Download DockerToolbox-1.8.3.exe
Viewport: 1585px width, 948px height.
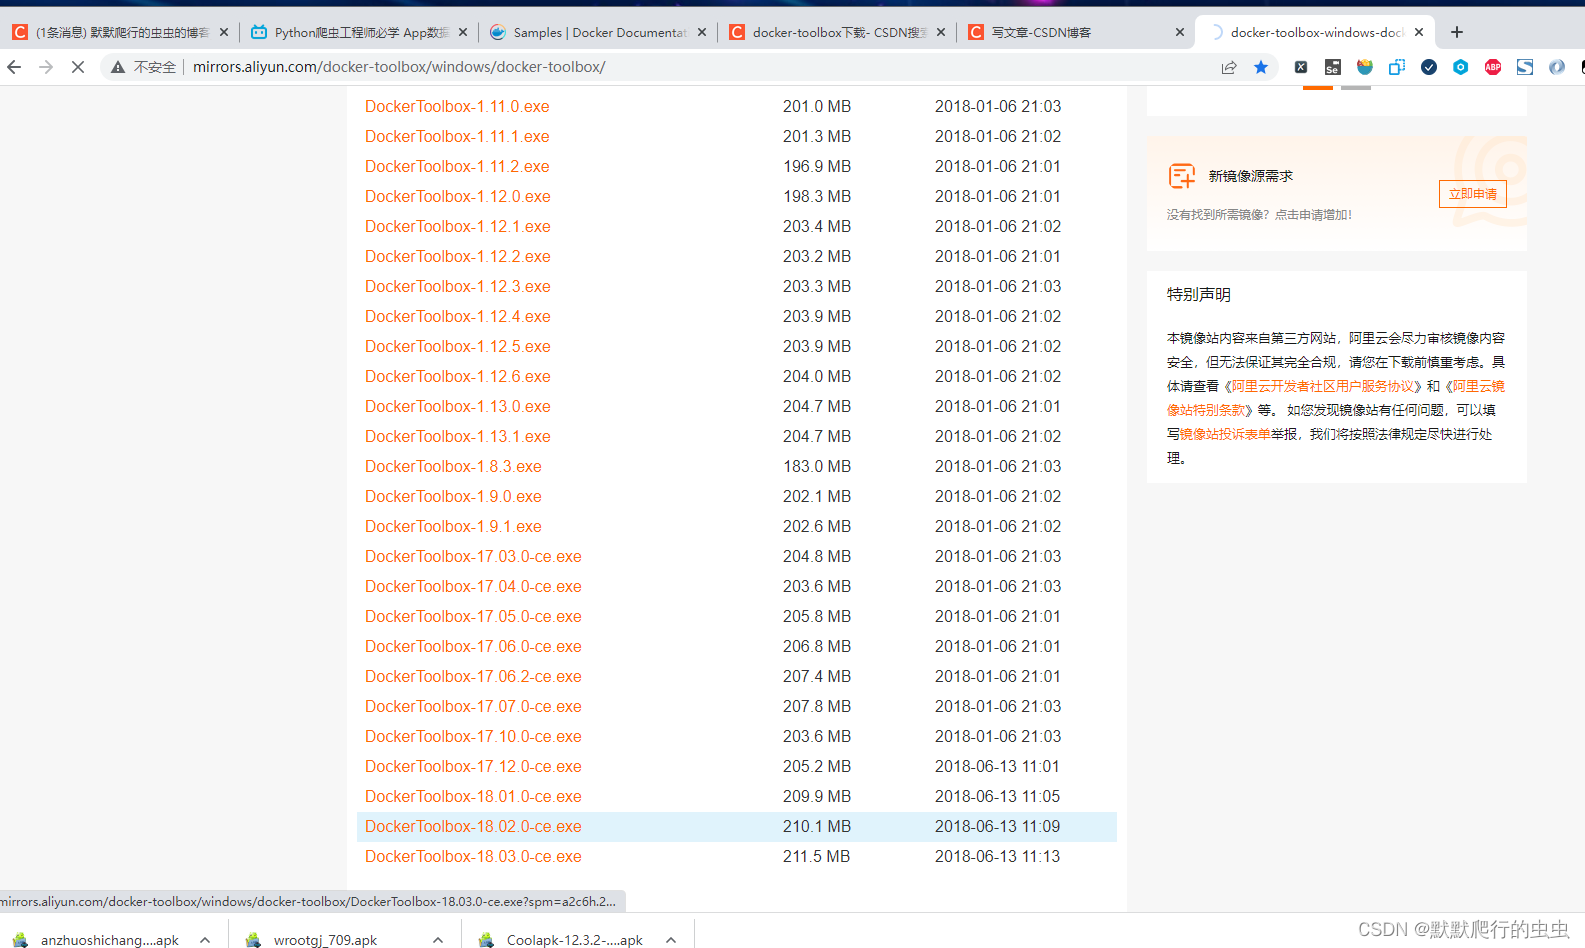click(453, 466)
